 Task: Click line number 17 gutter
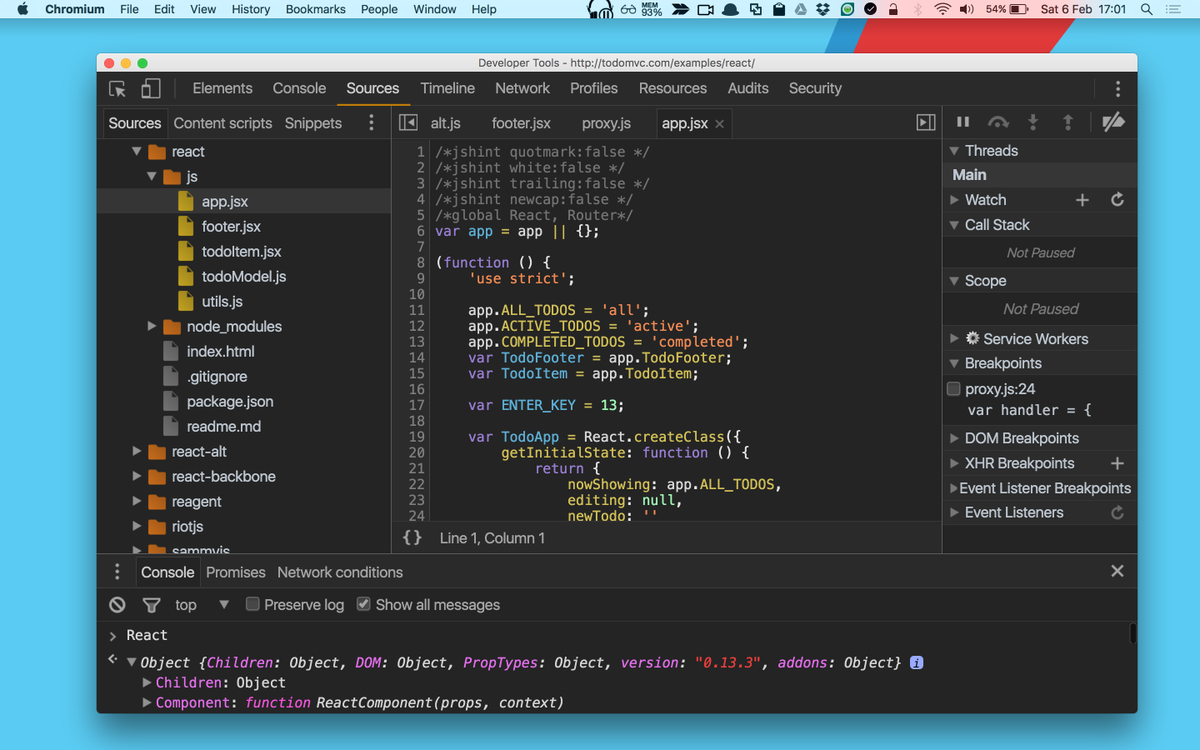coord(417,405)
